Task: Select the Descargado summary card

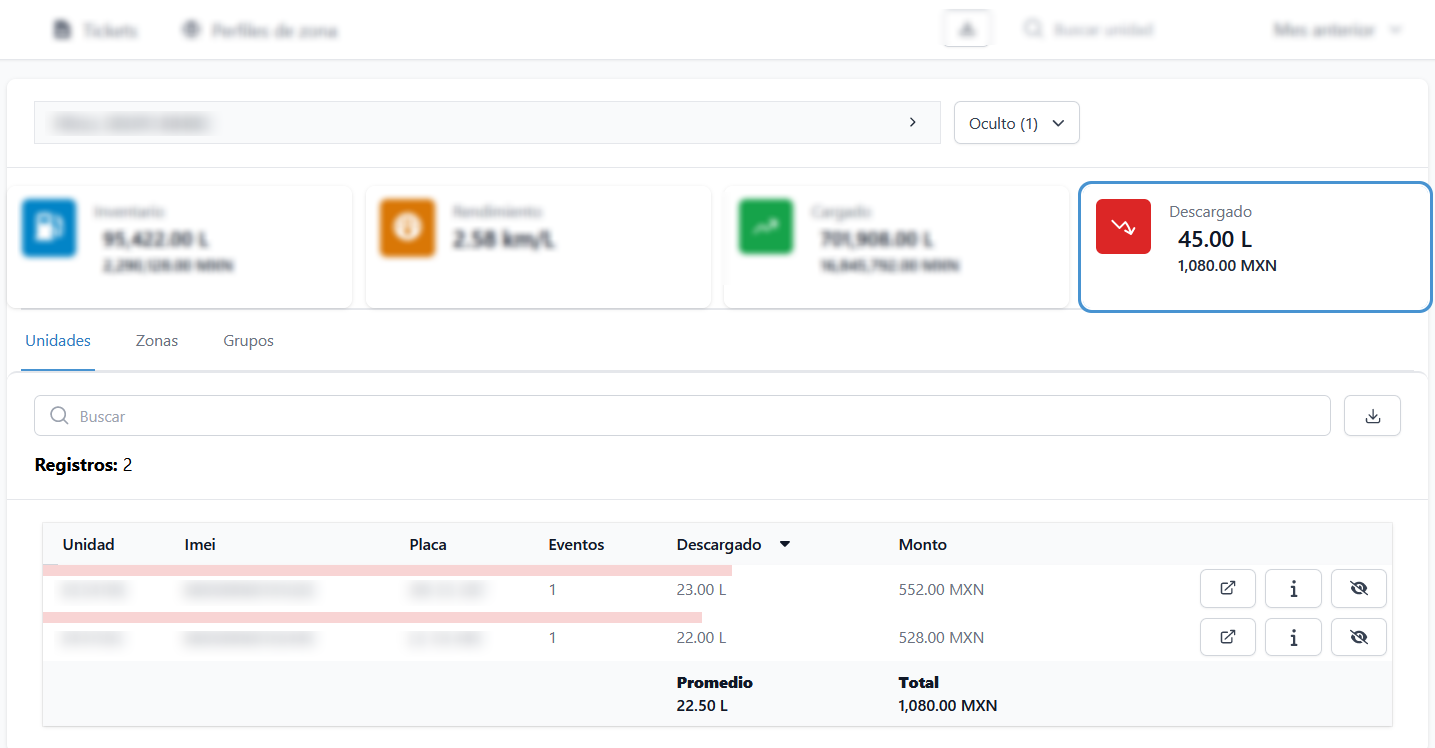Action: pos(1254,247)
